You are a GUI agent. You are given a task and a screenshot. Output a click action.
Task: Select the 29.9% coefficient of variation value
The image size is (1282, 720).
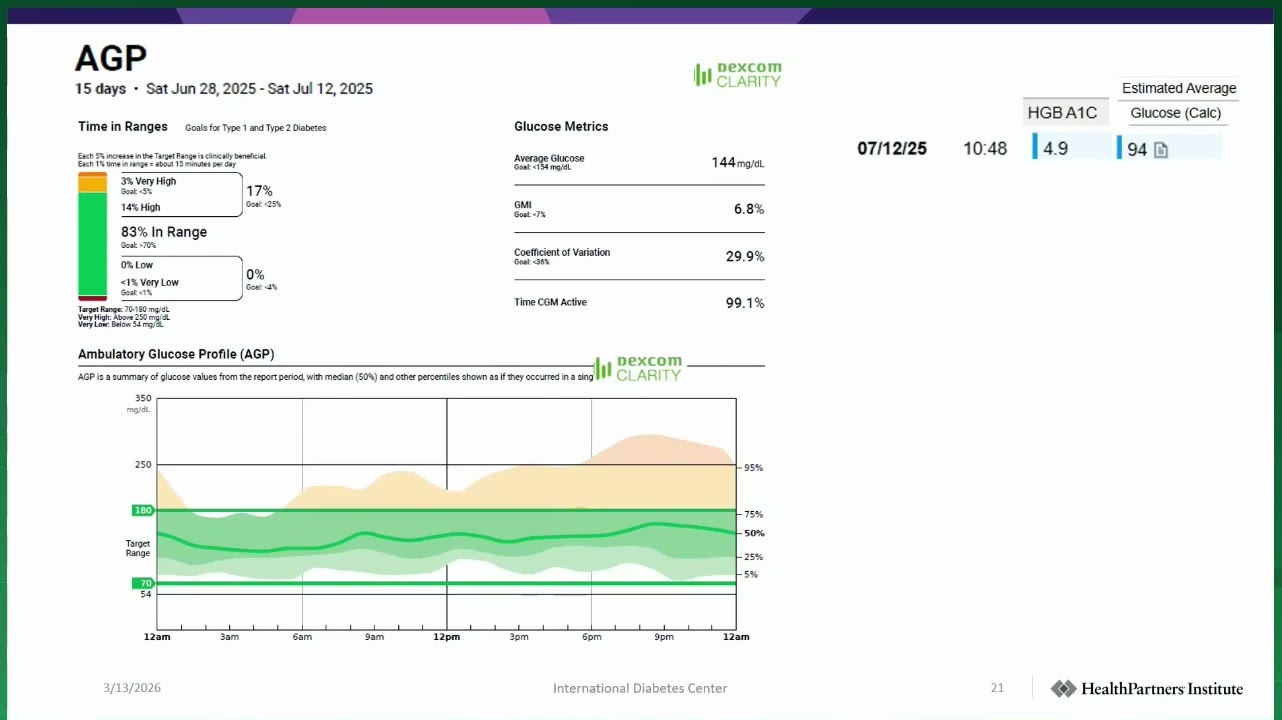(745, 256)
